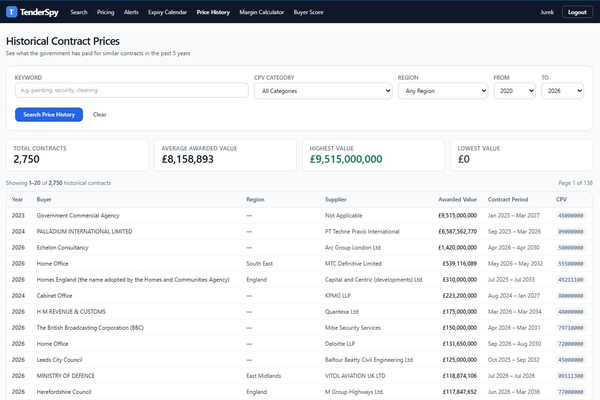Viewport: 600px width, 400px height.
Task: Click the Logout button
Action: click(577, 12)
